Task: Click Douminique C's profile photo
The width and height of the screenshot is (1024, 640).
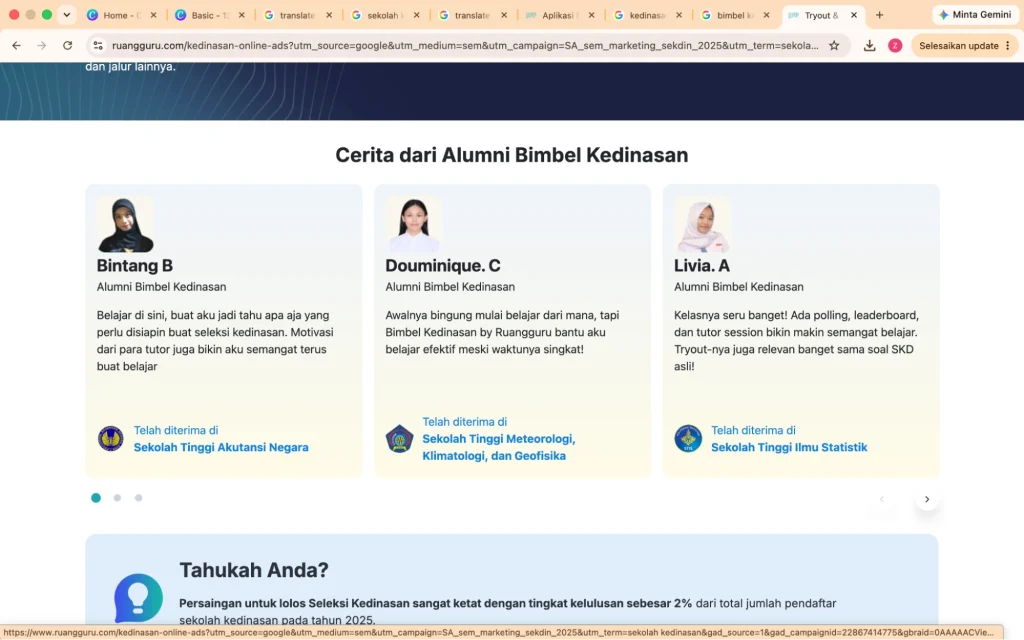Action: point(413,225)
